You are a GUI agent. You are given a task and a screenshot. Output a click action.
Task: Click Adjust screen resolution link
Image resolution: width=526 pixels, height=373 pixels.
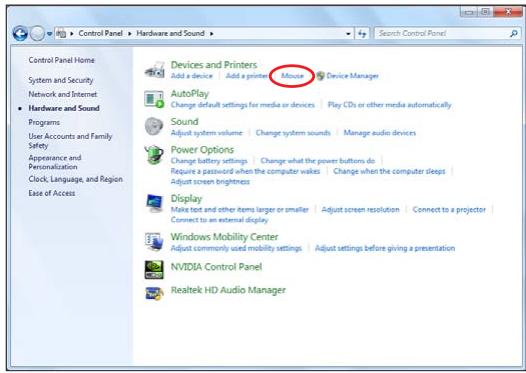pos(360,210)
